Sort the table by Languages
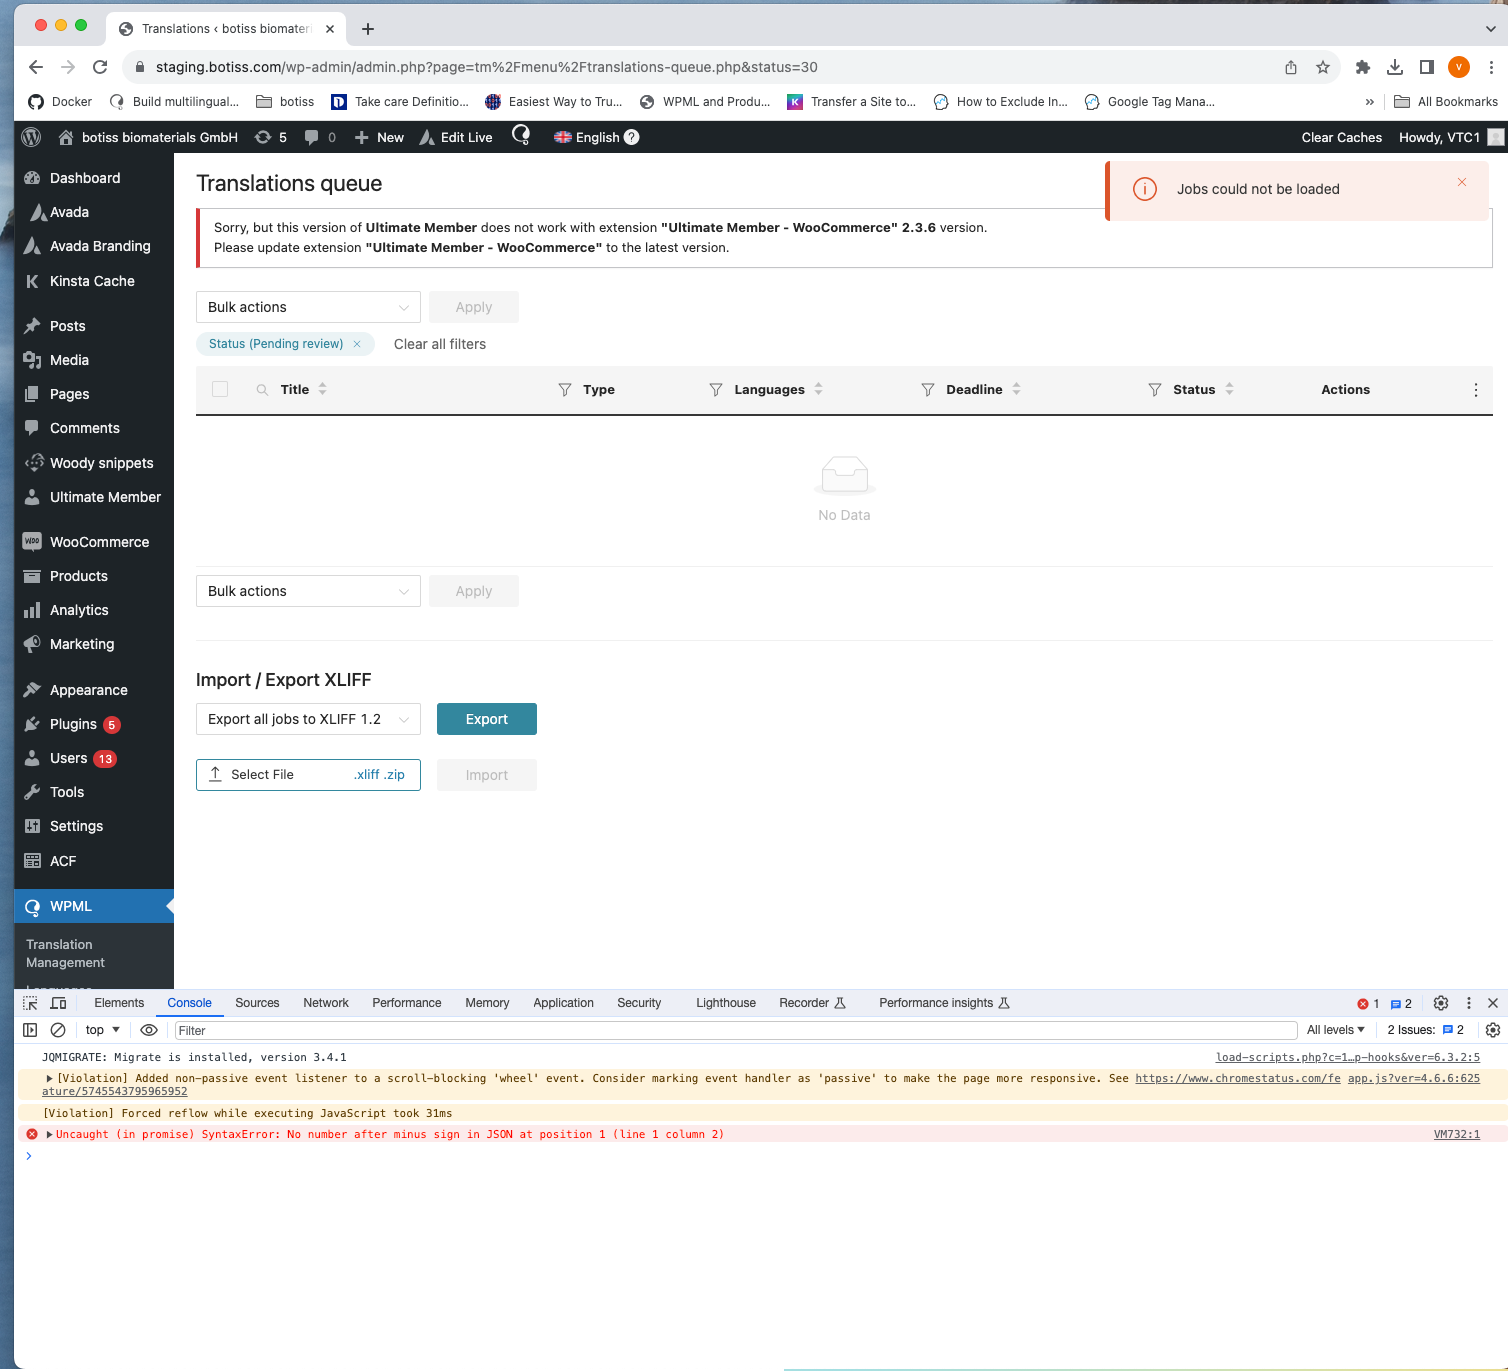The height and width of the screenshot is (1371, 1508). (x=819, y=390)
